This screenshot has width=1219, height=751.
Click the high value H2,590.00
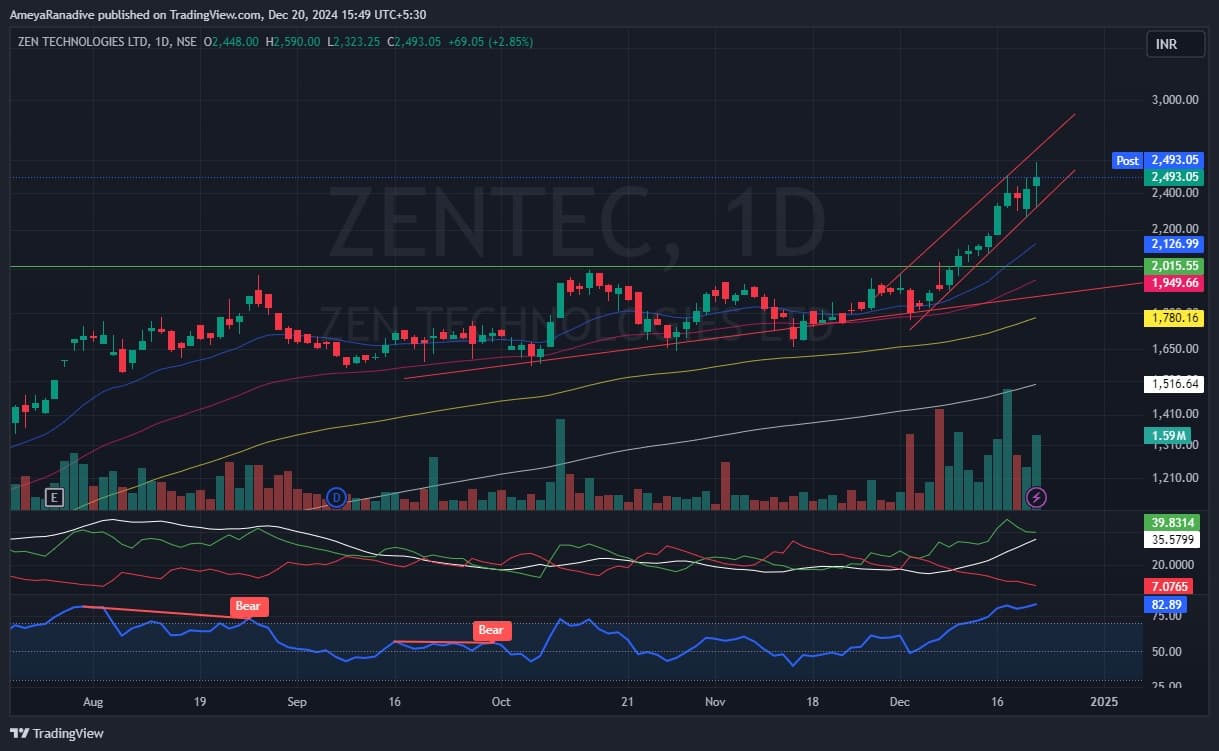point(293,42)
